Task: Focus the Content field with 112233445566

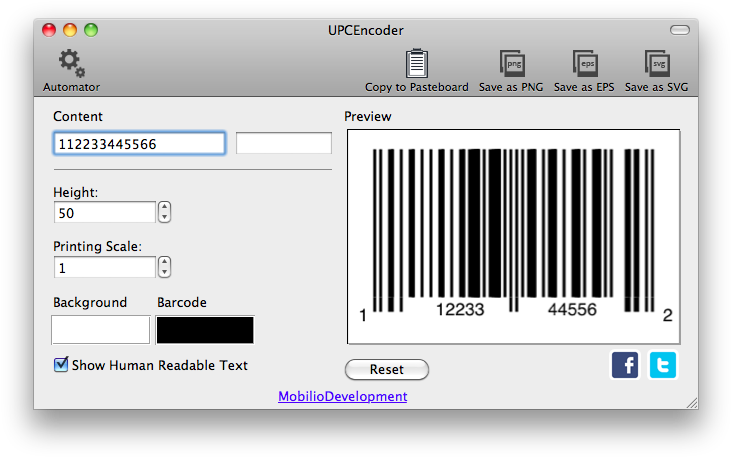Action: [x=139, y=144]
